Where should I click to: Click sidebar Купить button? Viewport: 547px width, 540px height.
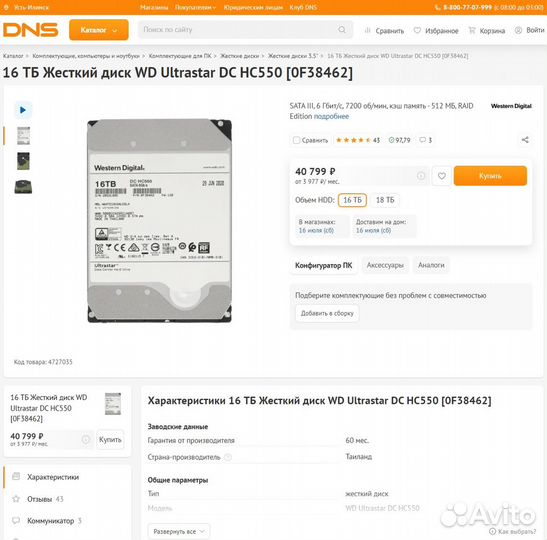[110, 440]
